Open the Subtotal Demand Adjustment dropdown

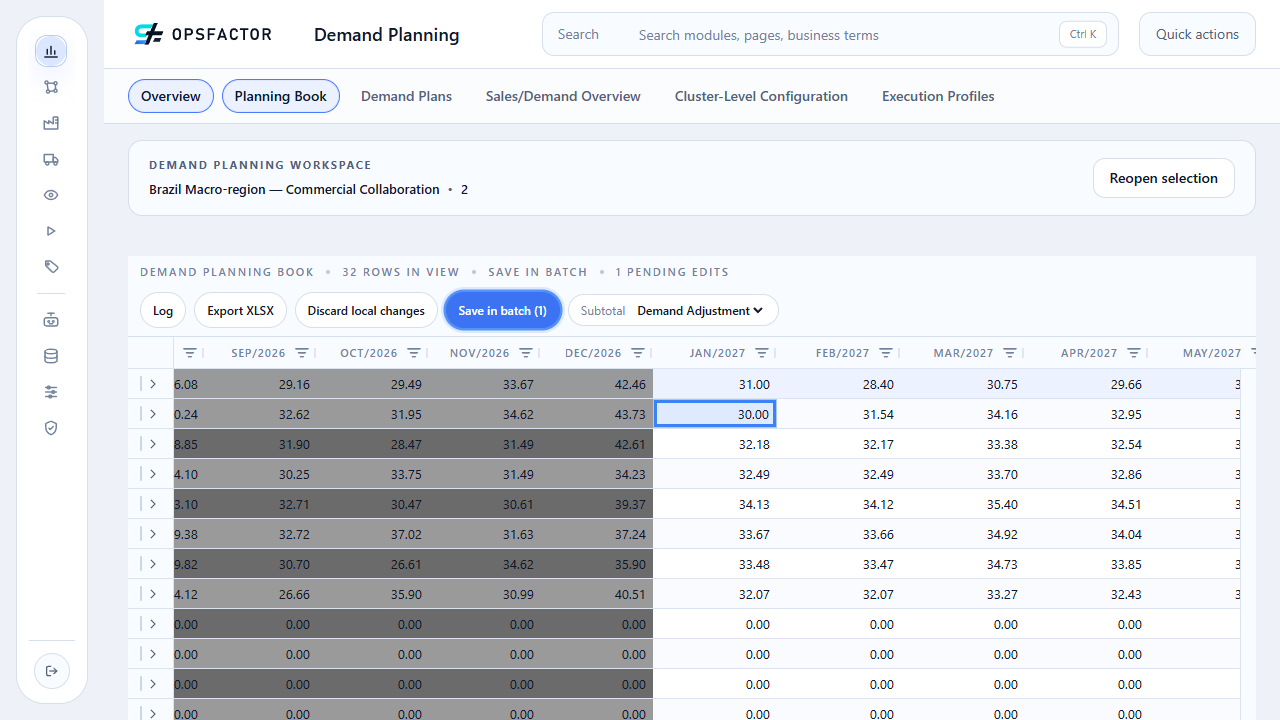click(700, 311)
